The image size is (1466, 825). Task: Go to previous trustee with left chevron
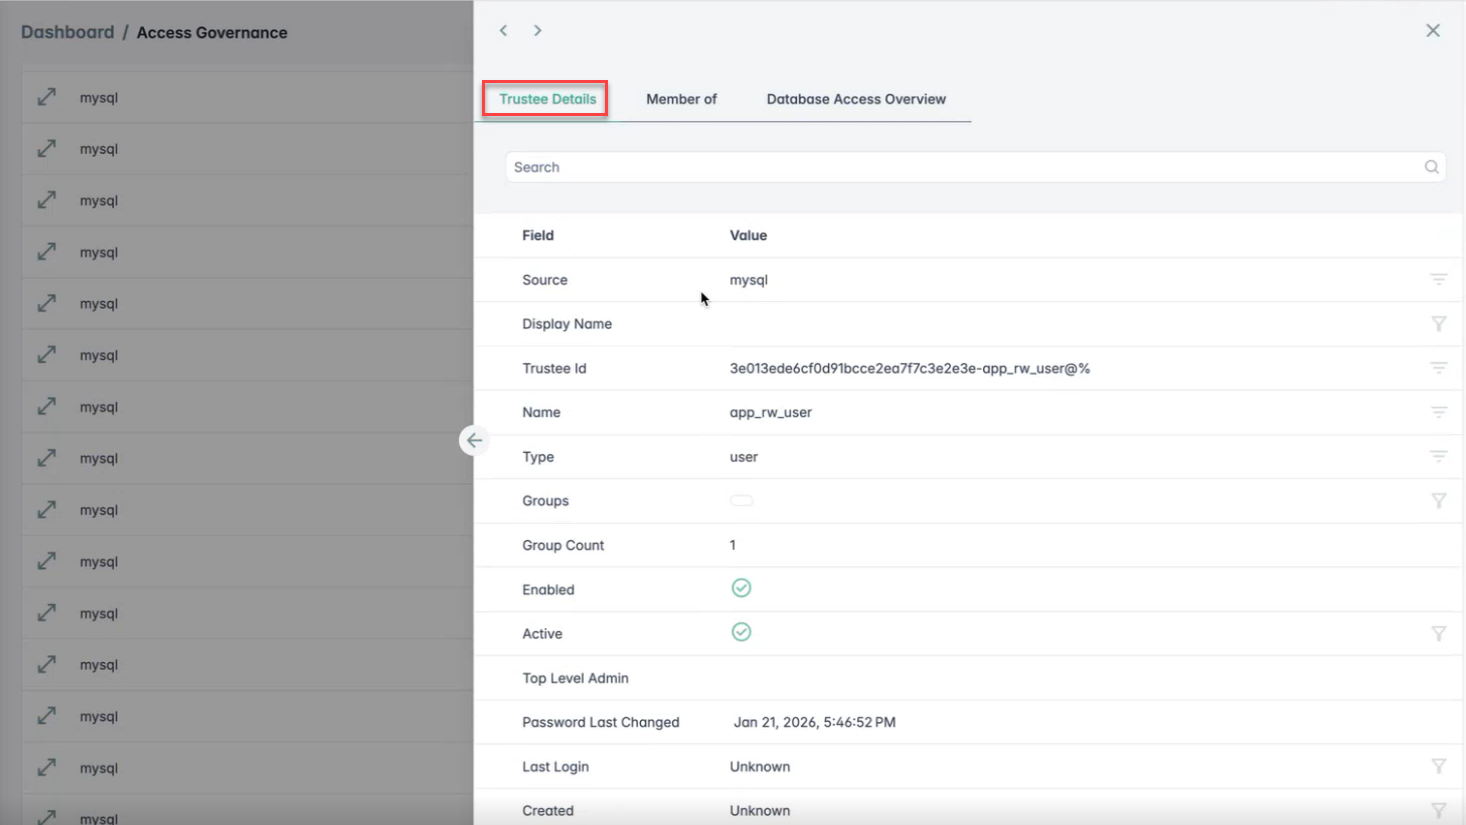(504, 31)
